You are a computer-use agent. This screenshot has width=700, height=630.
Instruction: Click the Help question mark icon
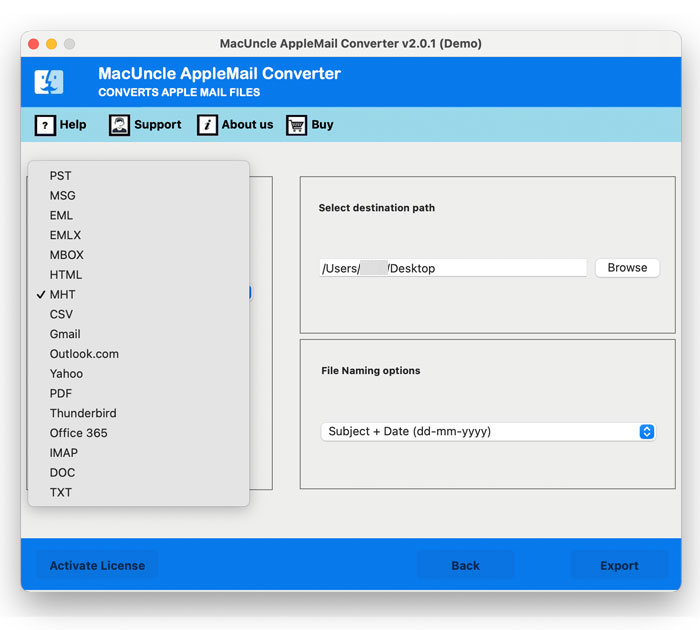coord(45,125)
